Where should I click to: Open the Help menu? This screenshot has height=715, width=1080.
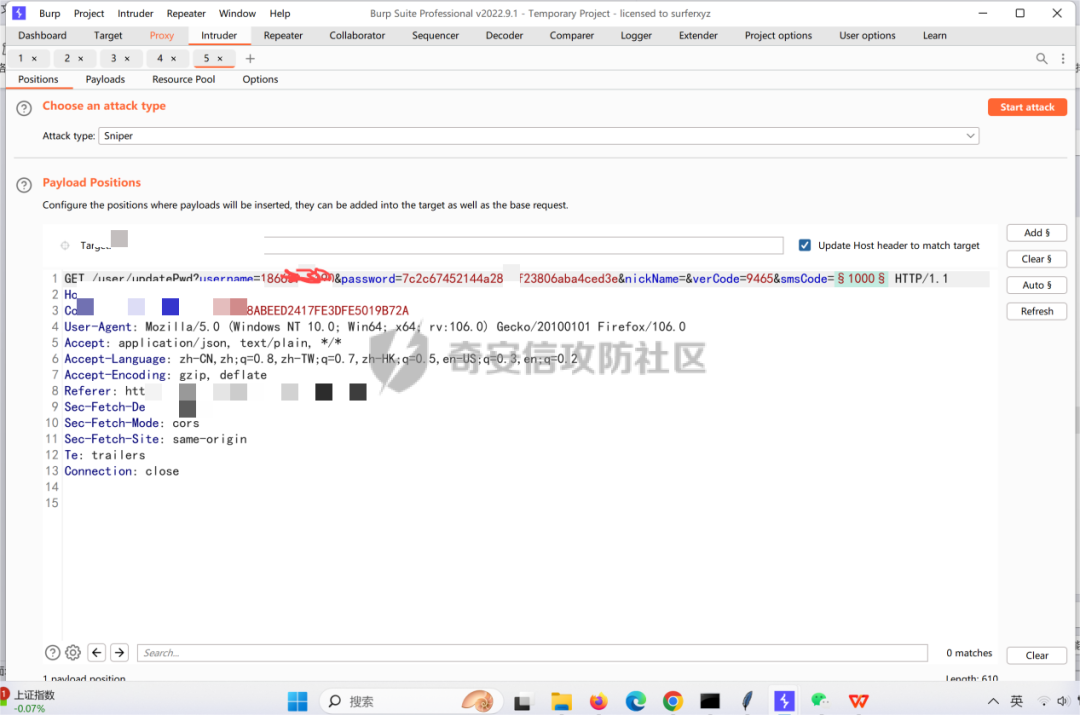(280, 13)
